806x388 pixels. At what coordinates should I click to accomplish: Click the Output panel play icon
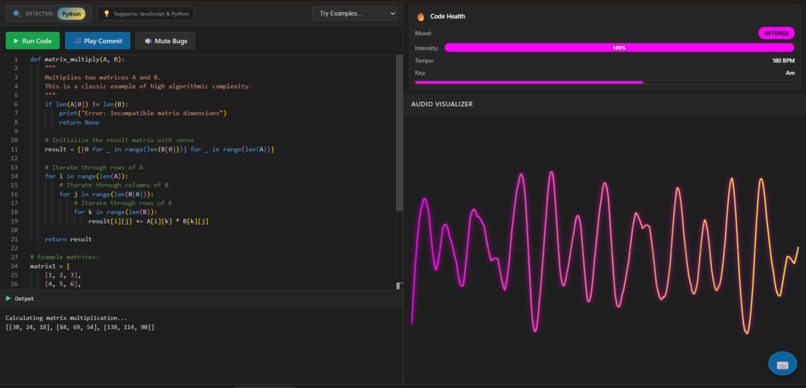[8, 298]
